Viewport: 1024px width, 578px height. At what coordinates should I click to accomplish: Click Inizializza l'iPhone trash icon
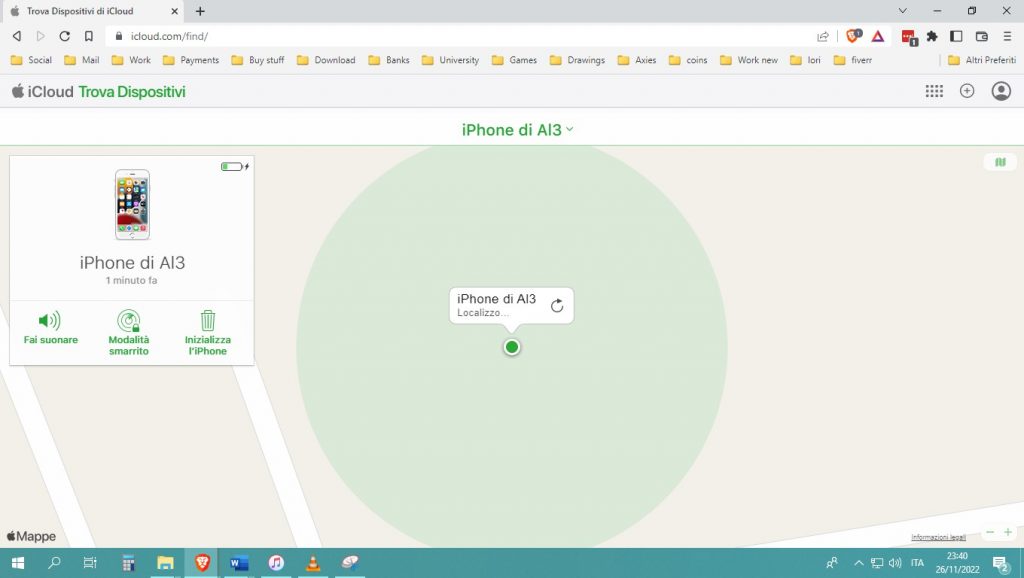(x=207, y=321)
